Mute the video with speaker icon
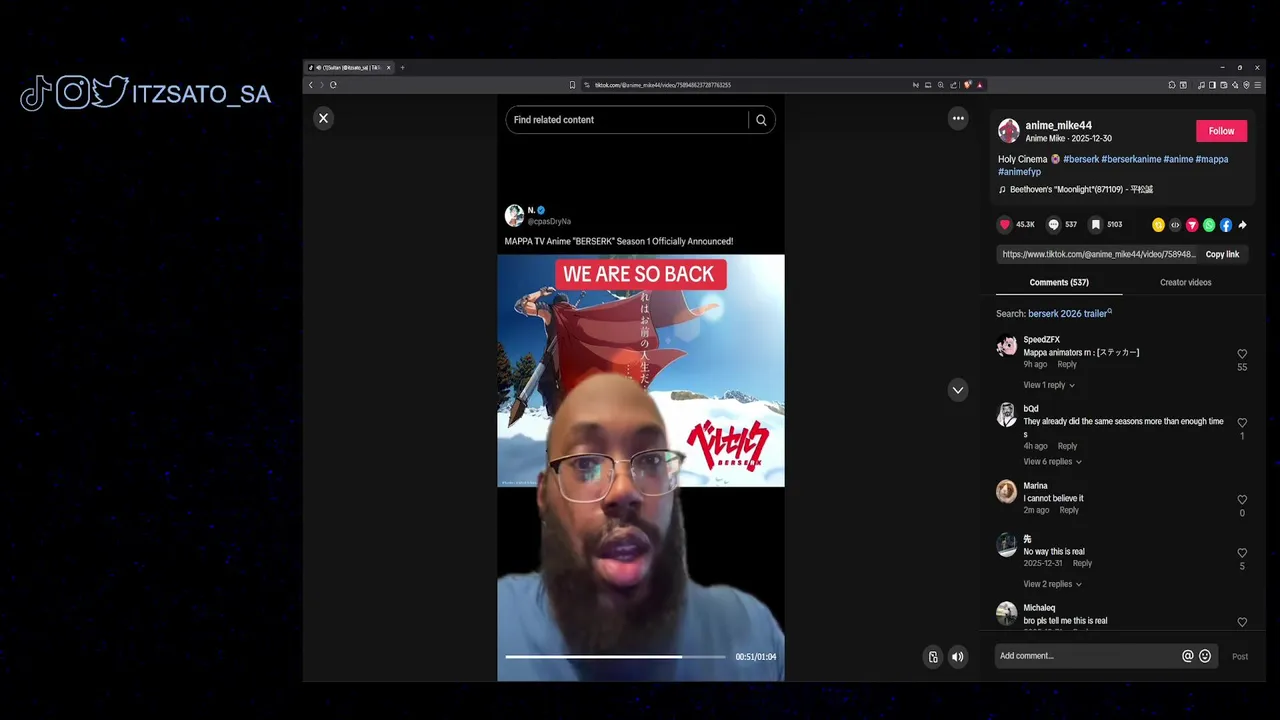The image size is (1280, 720). click(x=957, y=657)
